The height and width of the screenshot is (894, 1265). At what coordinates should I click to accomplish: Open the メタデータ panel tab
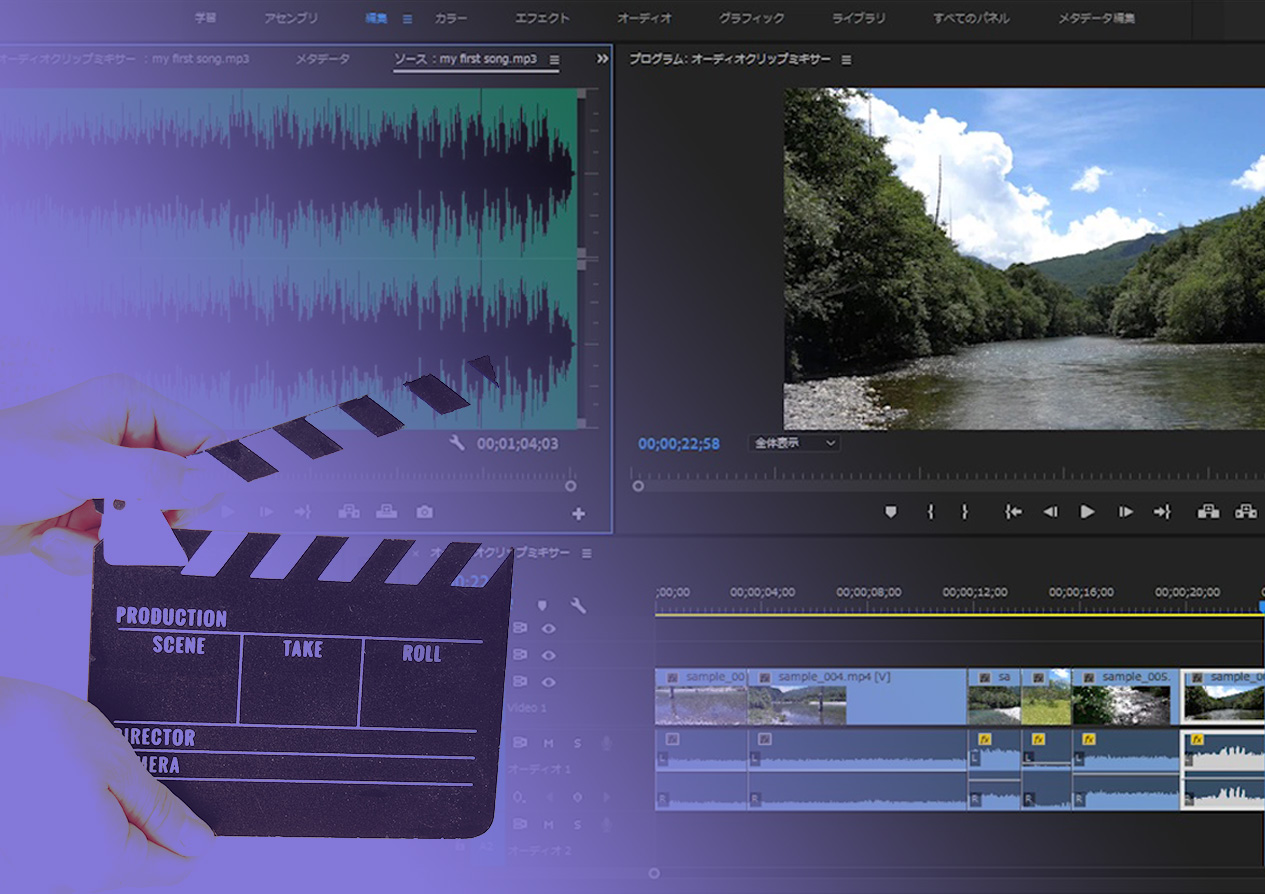(322, 59)
